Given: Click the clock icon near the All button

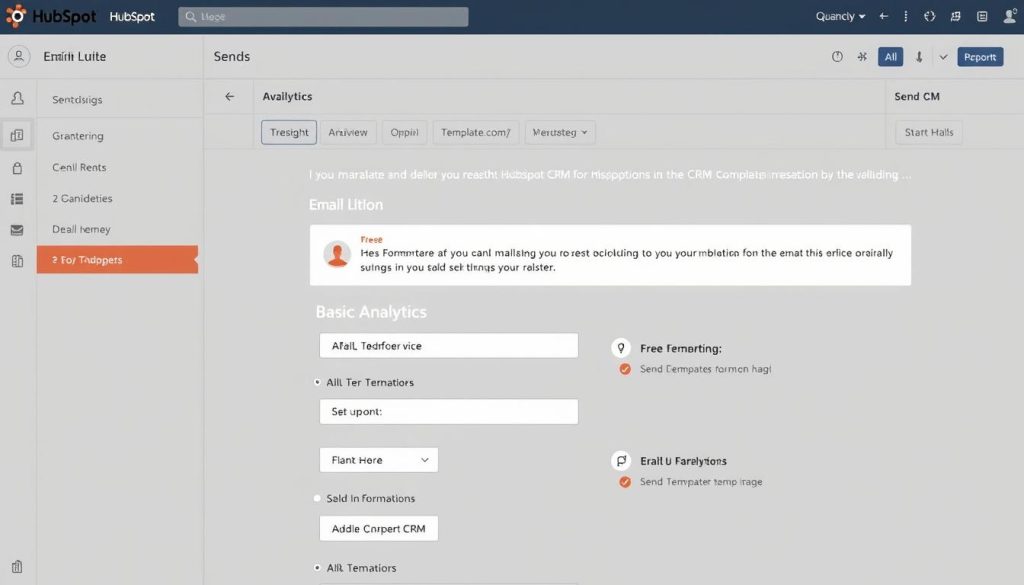Looking at the screenshot, I should [x=837, y=57].
